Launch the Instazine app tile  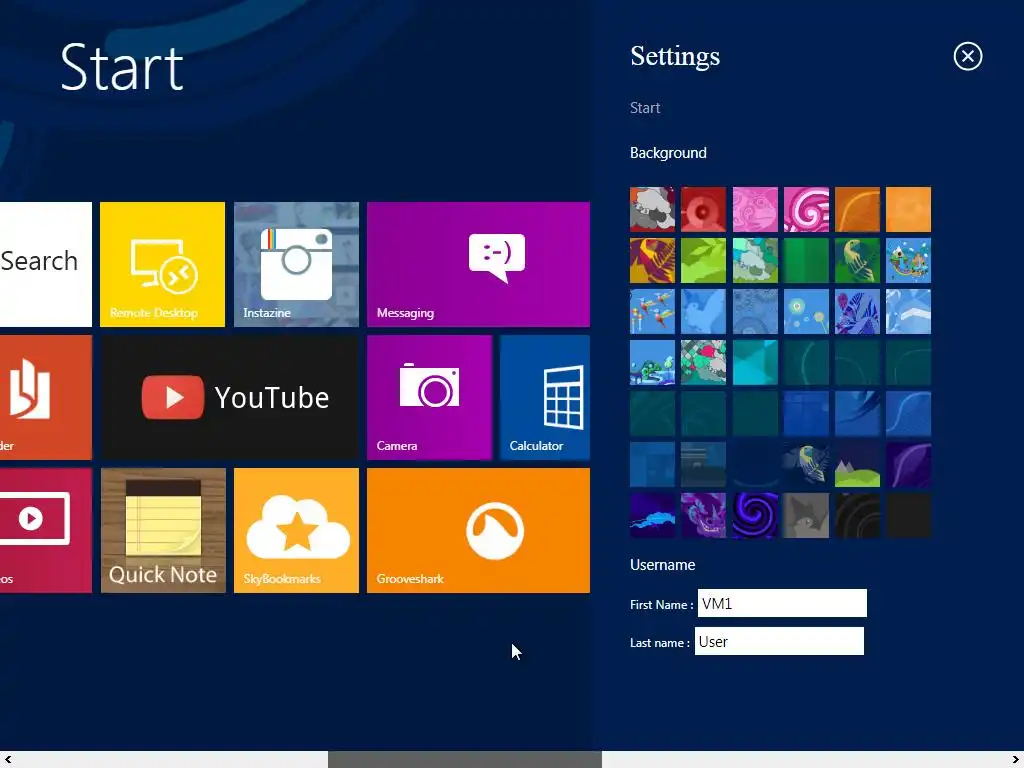296,264
